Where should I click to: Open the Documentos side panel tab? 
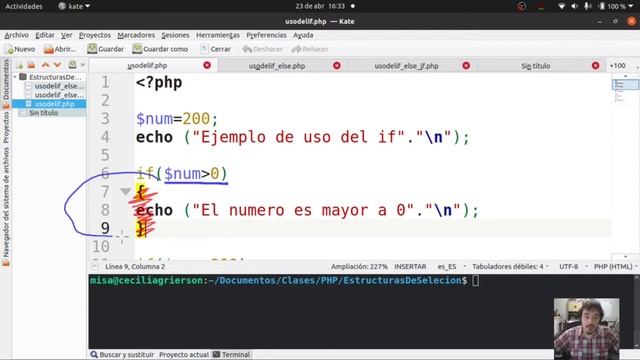coord(6,83)
